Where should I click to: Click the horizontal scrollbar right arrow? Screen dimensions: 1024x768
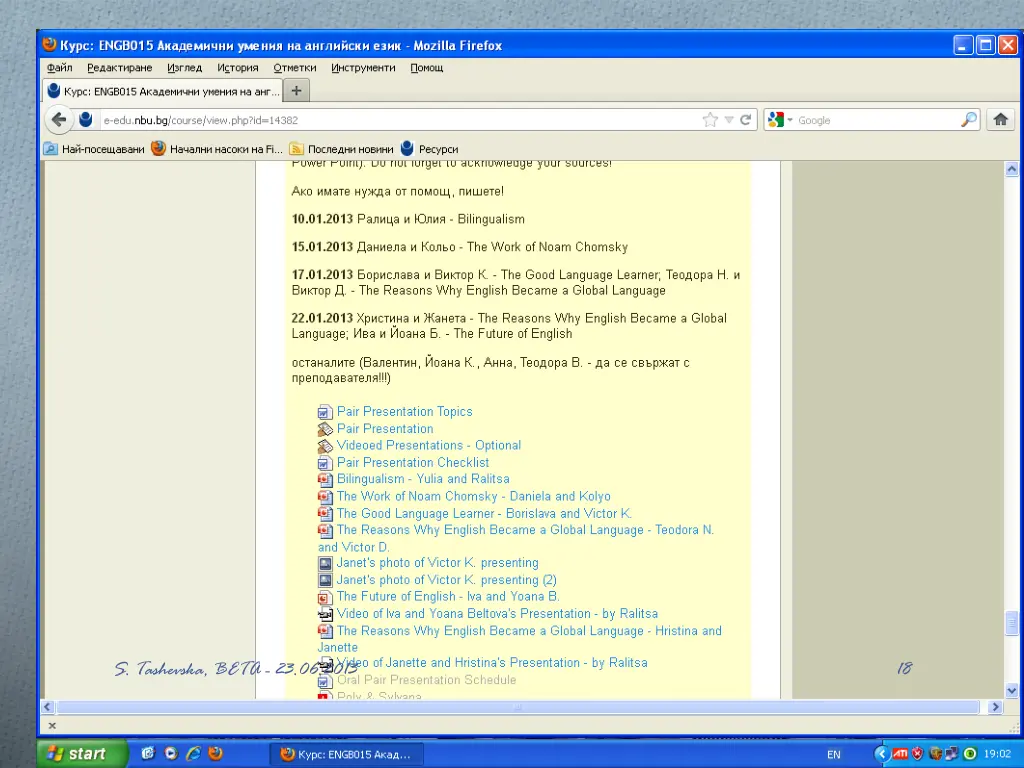pos(995,707)
